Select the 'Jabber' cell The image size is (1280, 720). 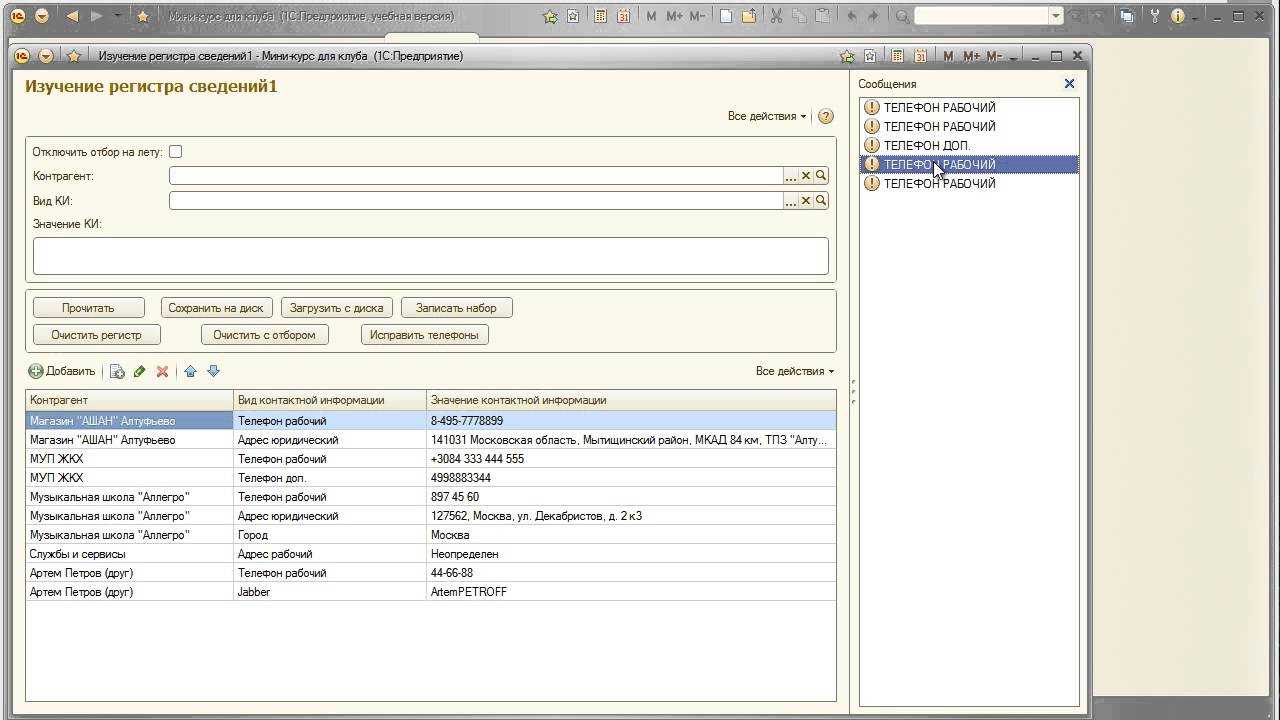pyautogui.click(x=330, y=592)
